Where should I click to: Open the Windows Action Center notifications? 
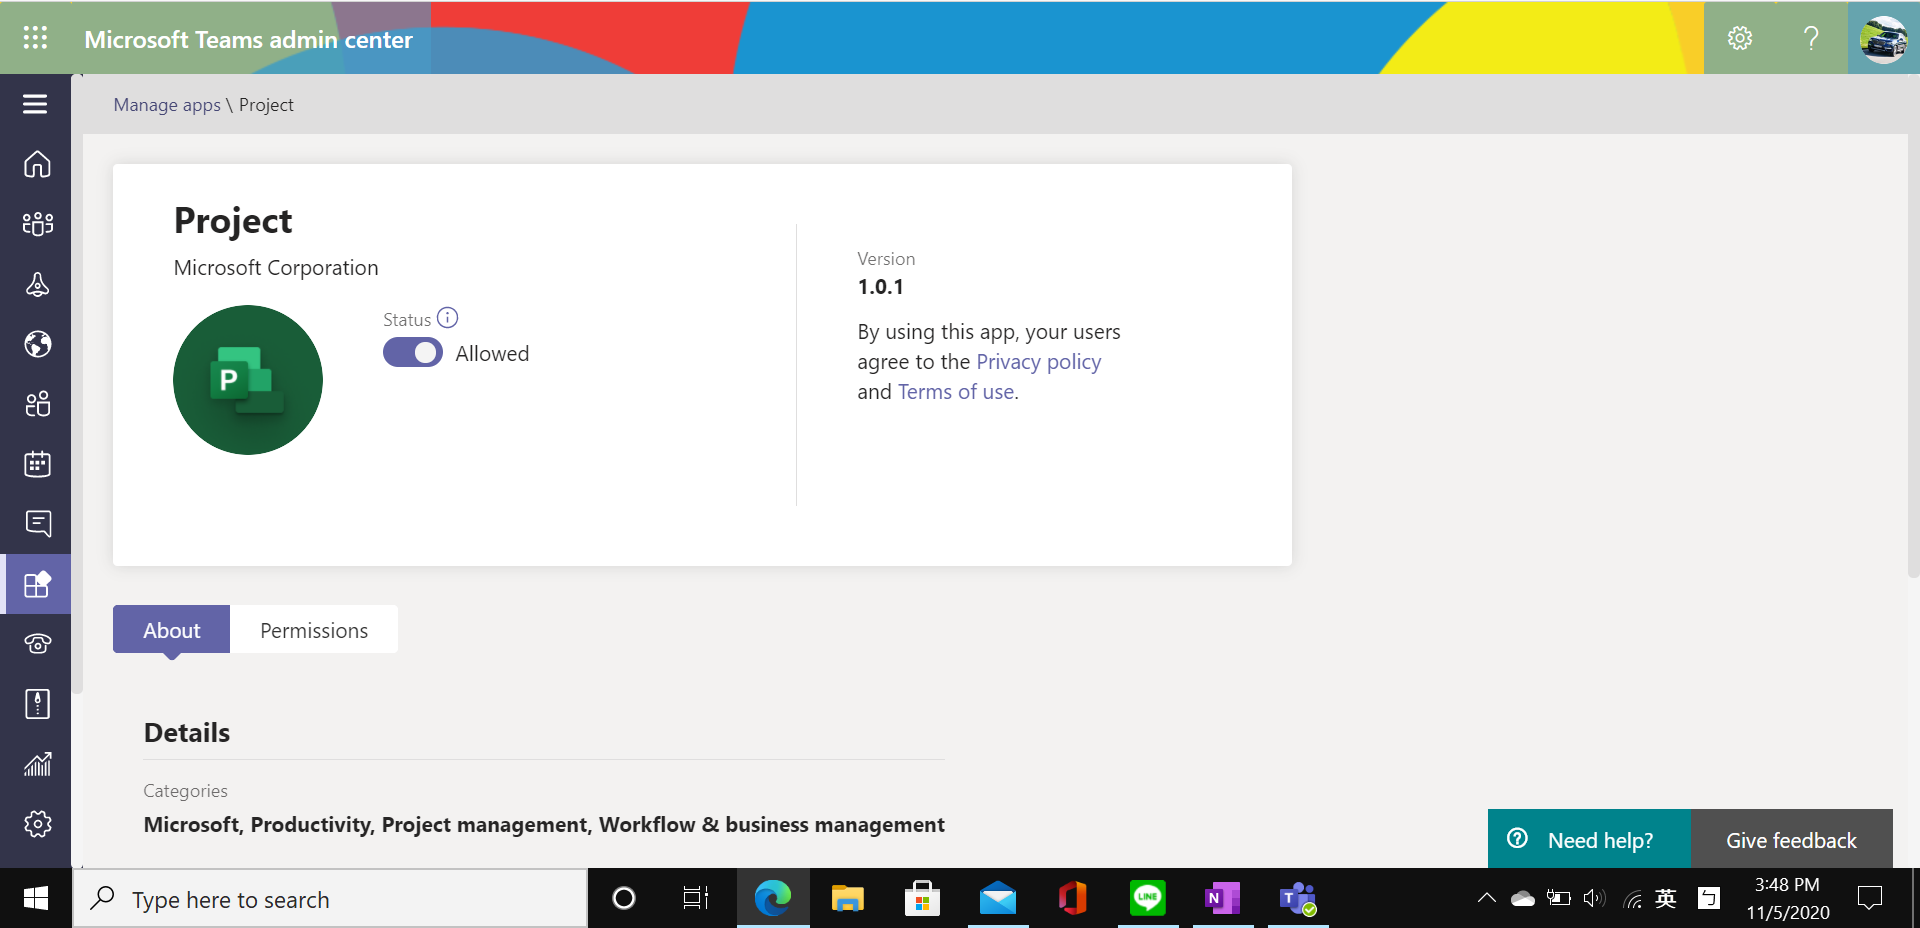point(1870,898)
